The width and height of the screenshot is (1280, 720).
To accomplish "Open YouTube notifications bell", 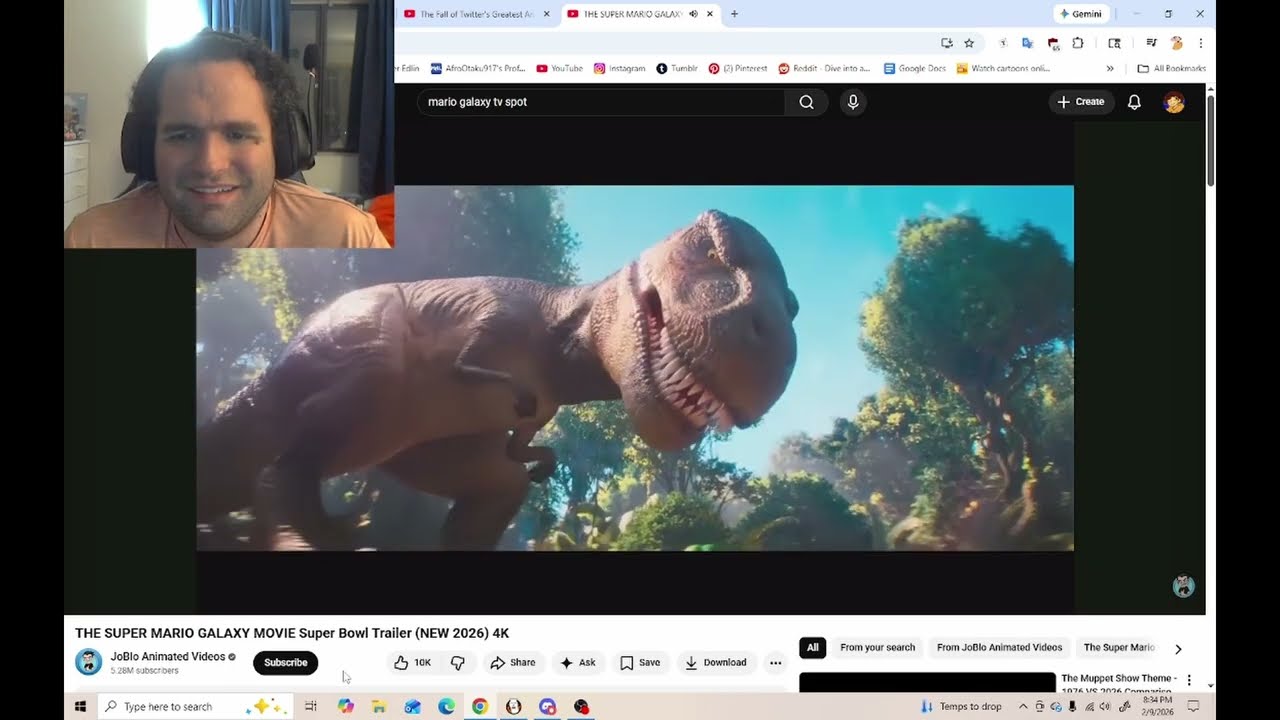I will (x=1134, y=102).
